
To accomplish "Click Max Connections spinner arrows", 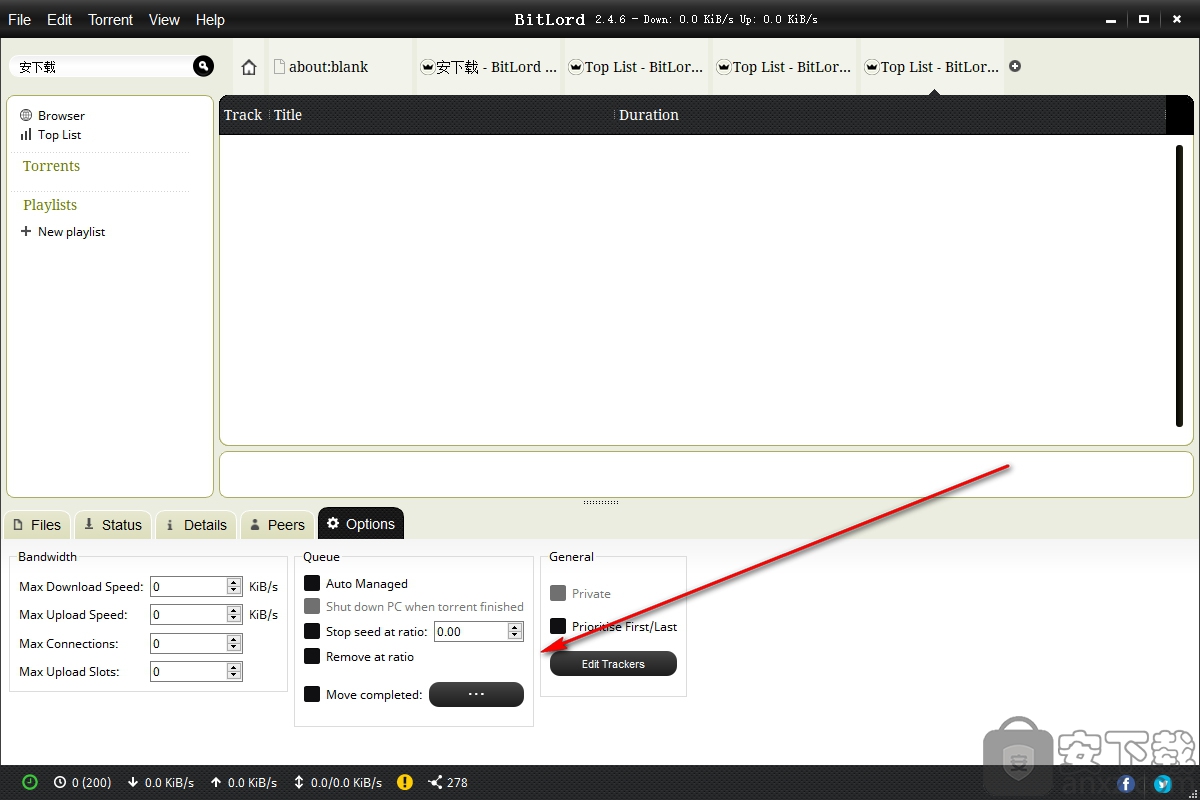I will click(234, 643).
